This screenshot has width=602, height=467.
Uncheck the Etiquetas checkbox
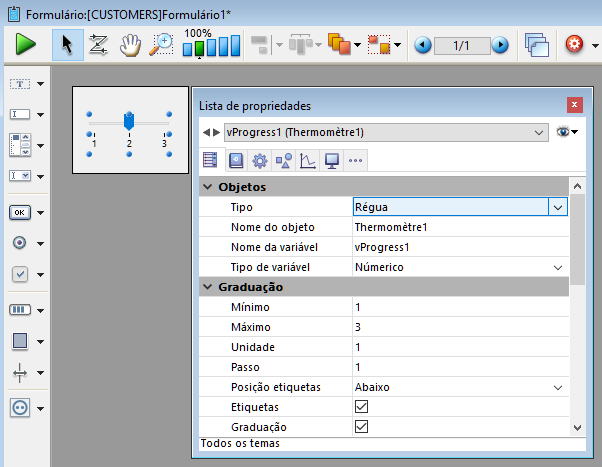click(x=362, y=407)
